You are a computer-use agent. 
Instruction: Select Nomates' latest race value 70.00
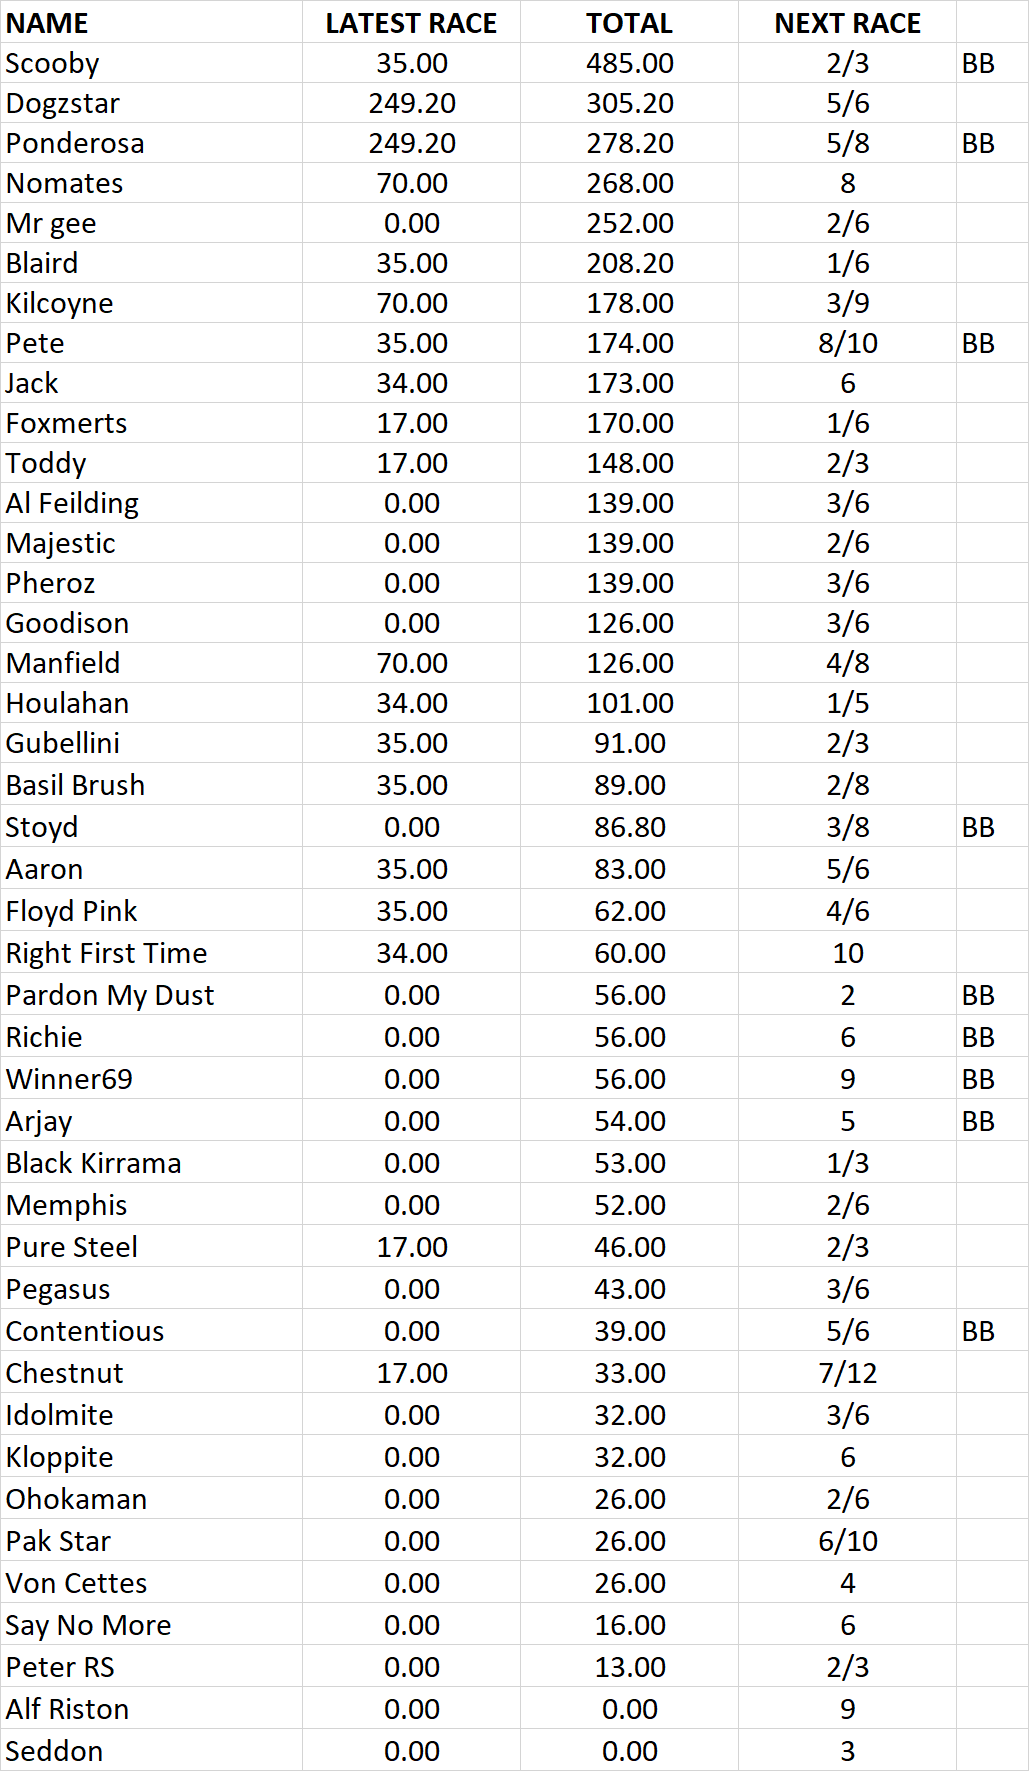click(411, 183)
